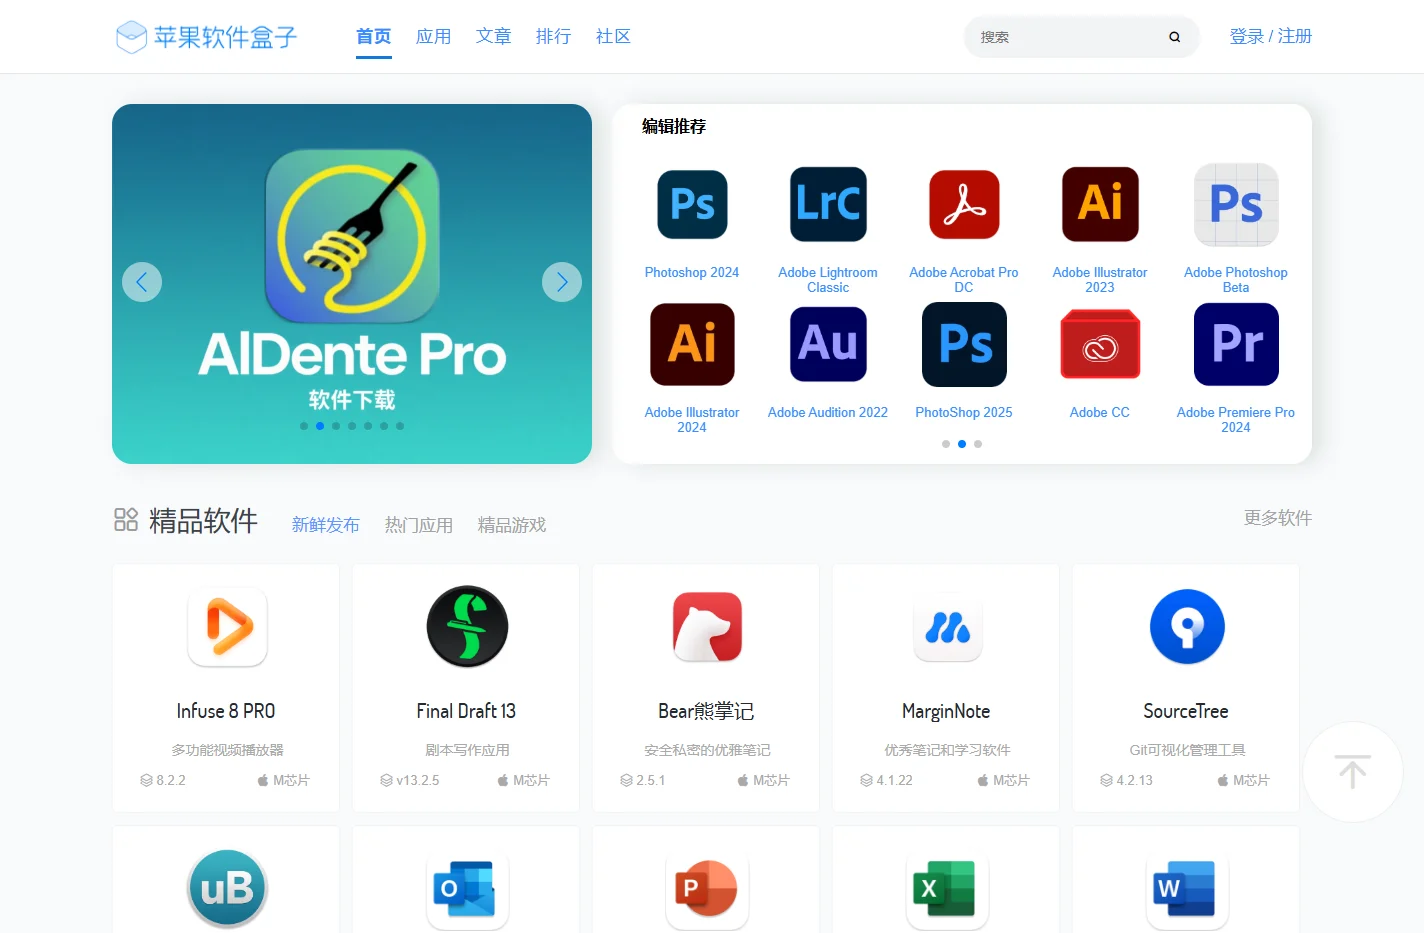
Task: Open the PhotoShop 2025 icon
Action: (x=964, y=344)
